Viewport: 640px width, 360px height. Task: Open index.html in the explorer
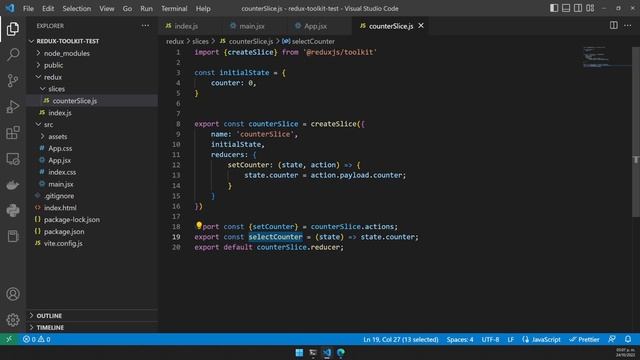click(x=60, y=208)
